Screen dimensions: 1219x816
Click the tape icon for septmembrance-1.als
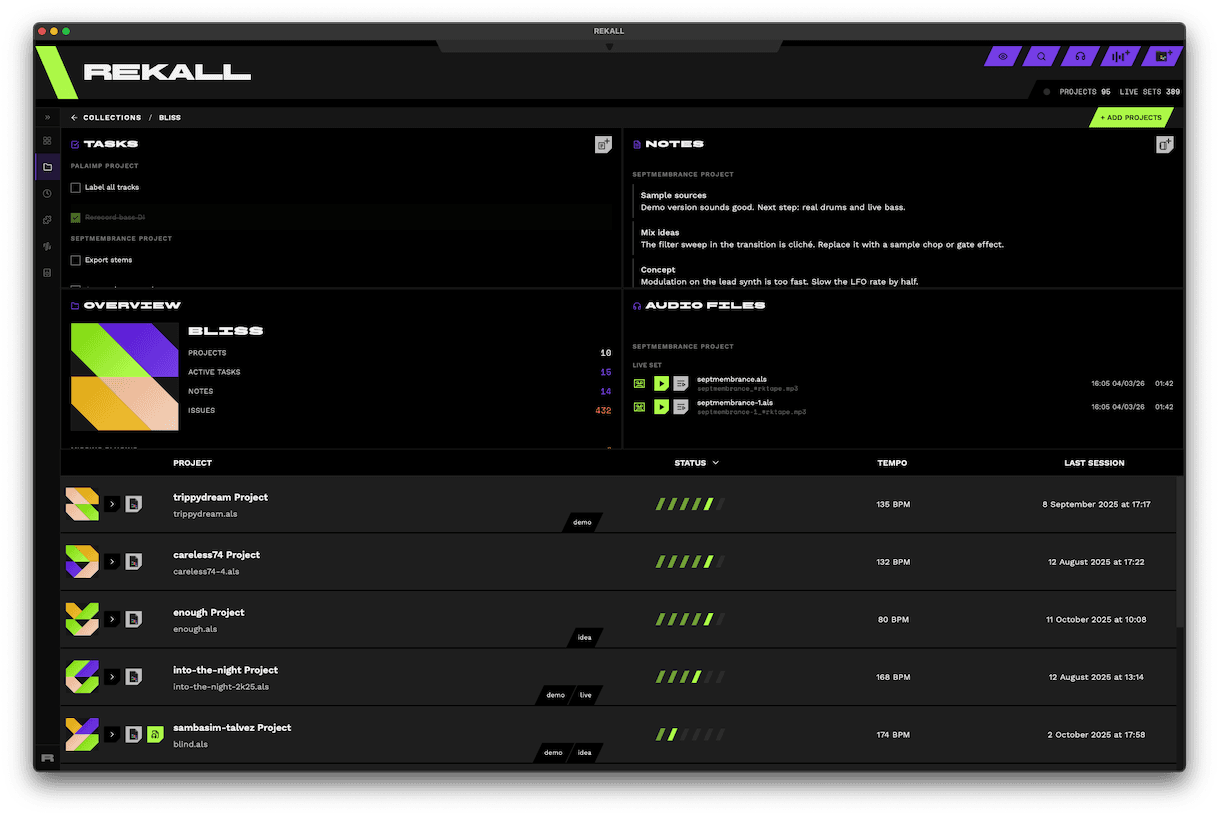click(x=640, y=407)
